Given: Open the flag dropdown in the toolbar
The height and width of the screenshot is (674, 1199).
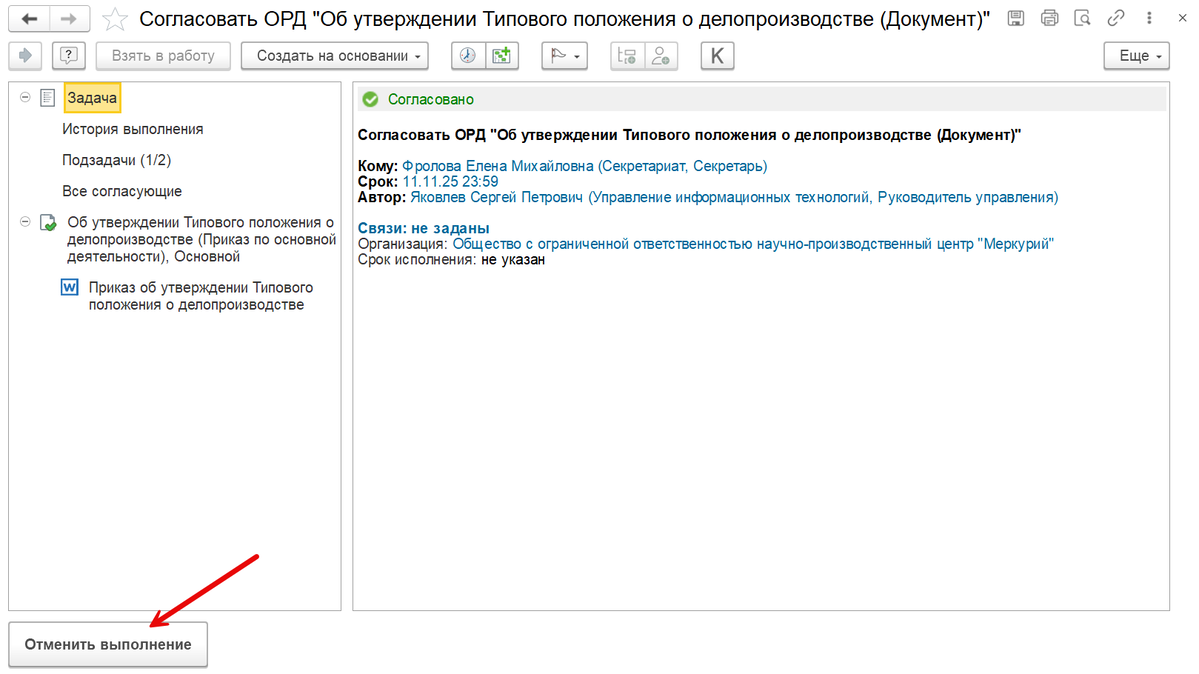Looking at the screenshot, I should coord(564,56).
